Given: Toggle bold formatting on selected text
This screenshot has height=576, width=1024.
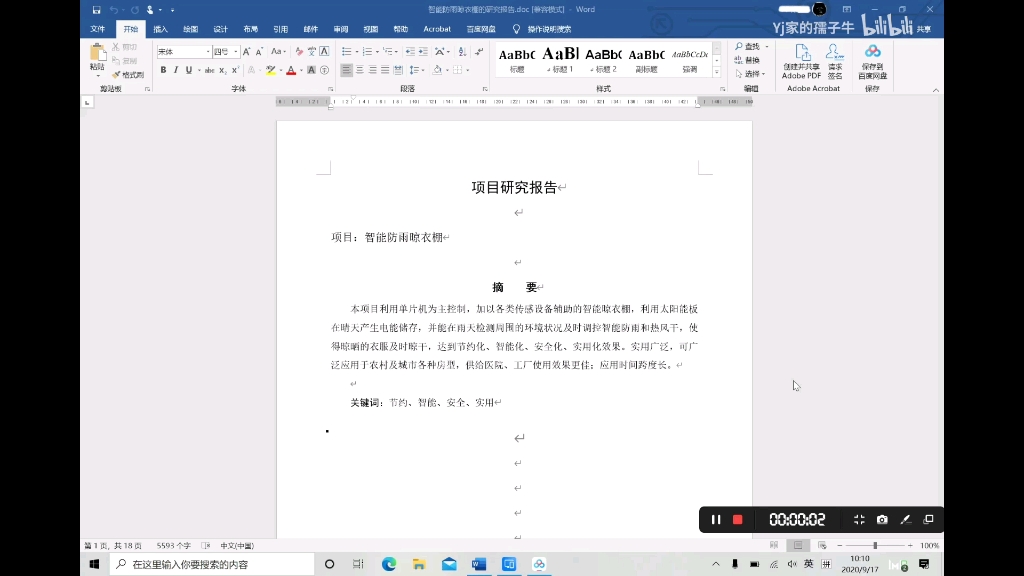Looking at the screenshot, I should (163, 70).
